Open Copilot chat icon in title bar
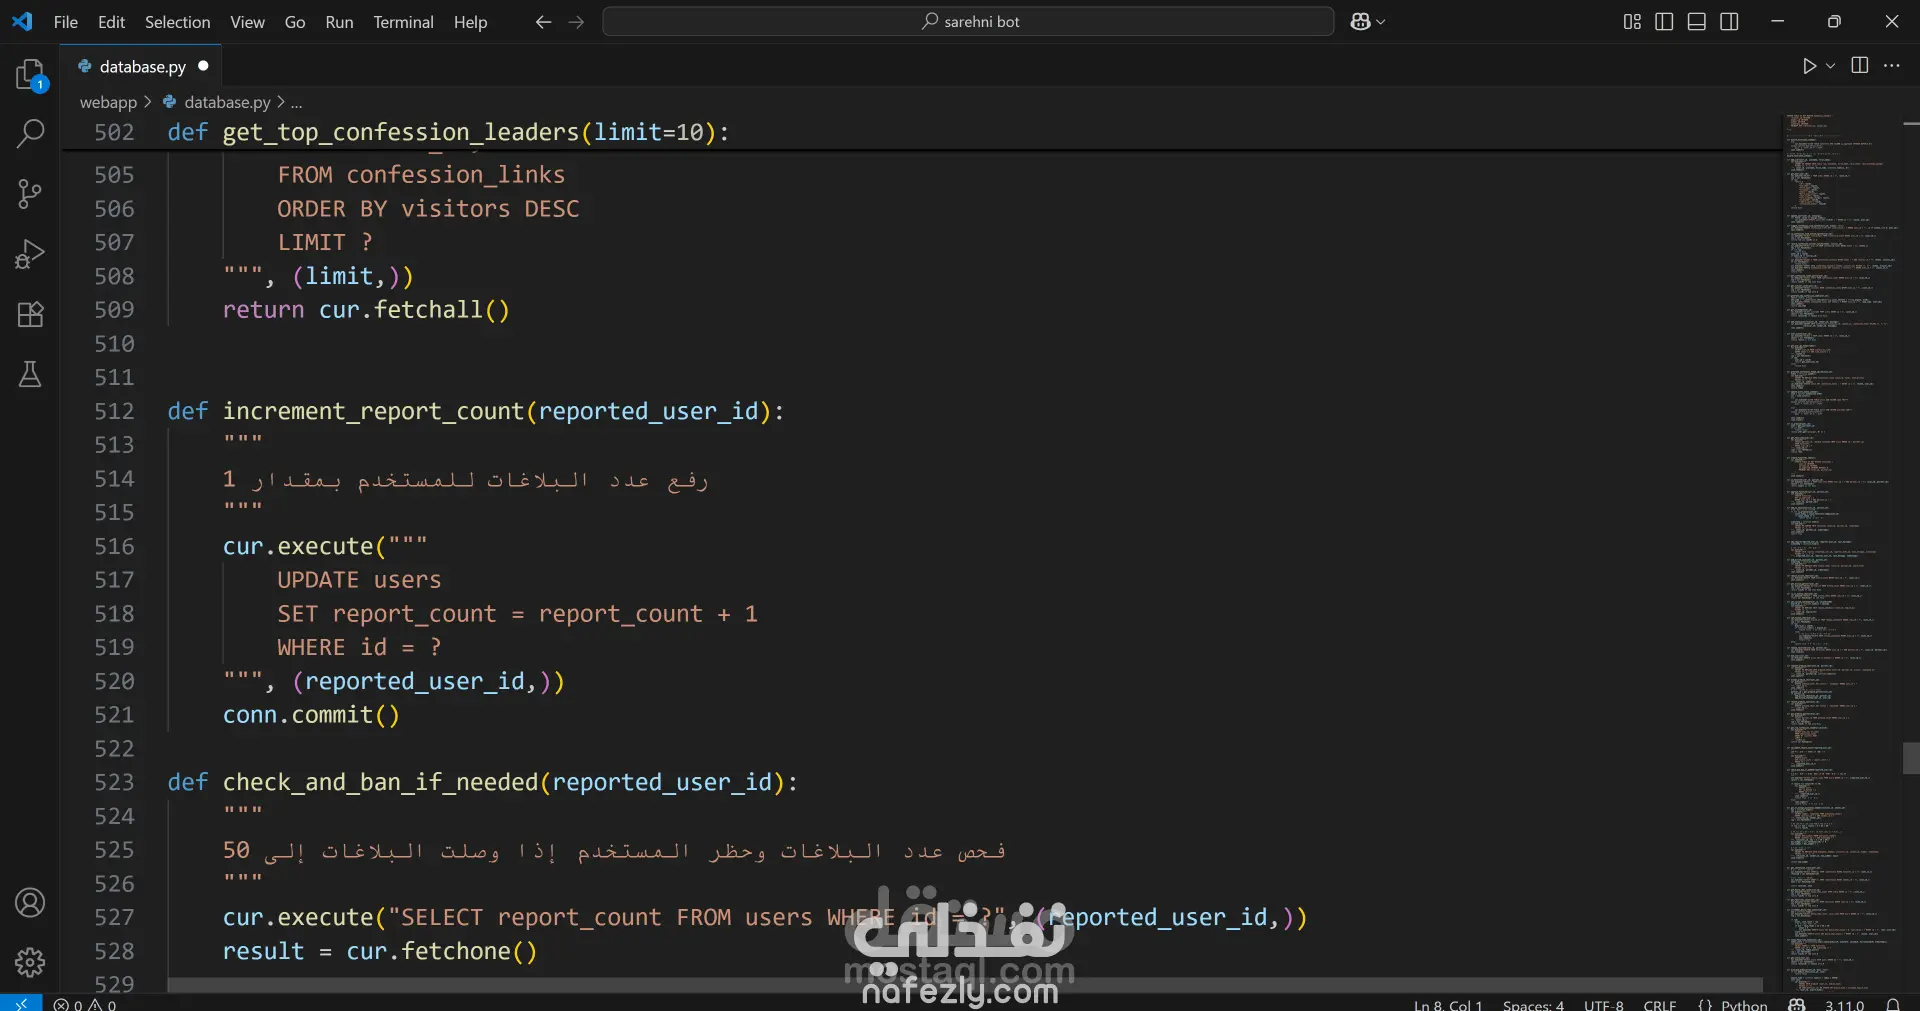This screenshot has height=1011, width=1920. pyautogui.click(x=1360, y=21)
